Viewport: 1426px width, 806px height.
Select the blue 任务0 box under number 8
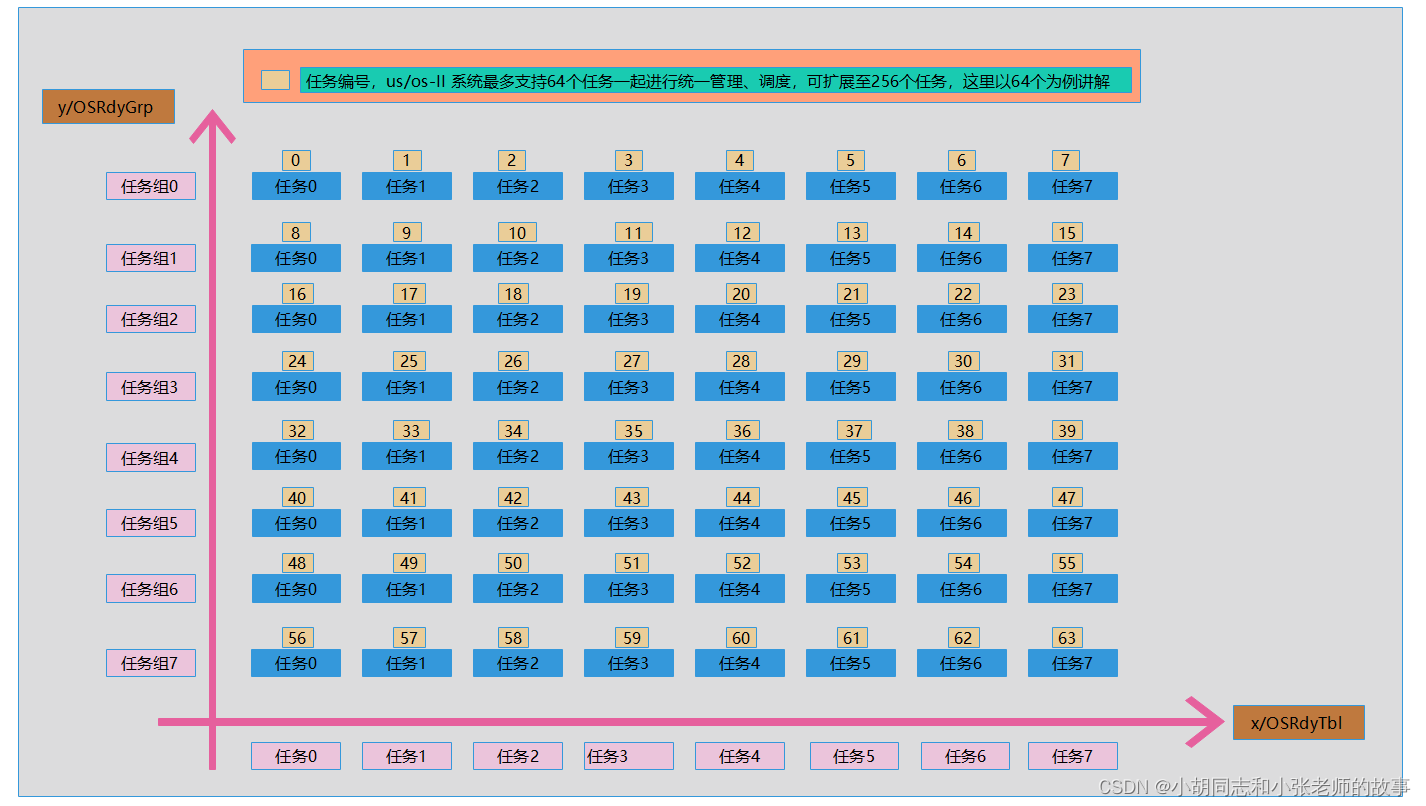click(296, 258)
